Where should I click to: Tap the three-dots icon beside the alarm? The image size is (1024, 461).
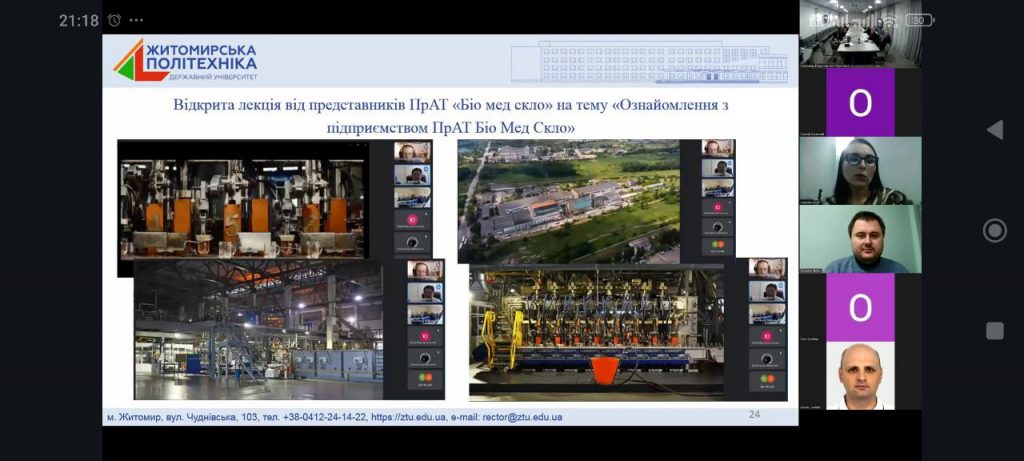click(x=137, y=20)
